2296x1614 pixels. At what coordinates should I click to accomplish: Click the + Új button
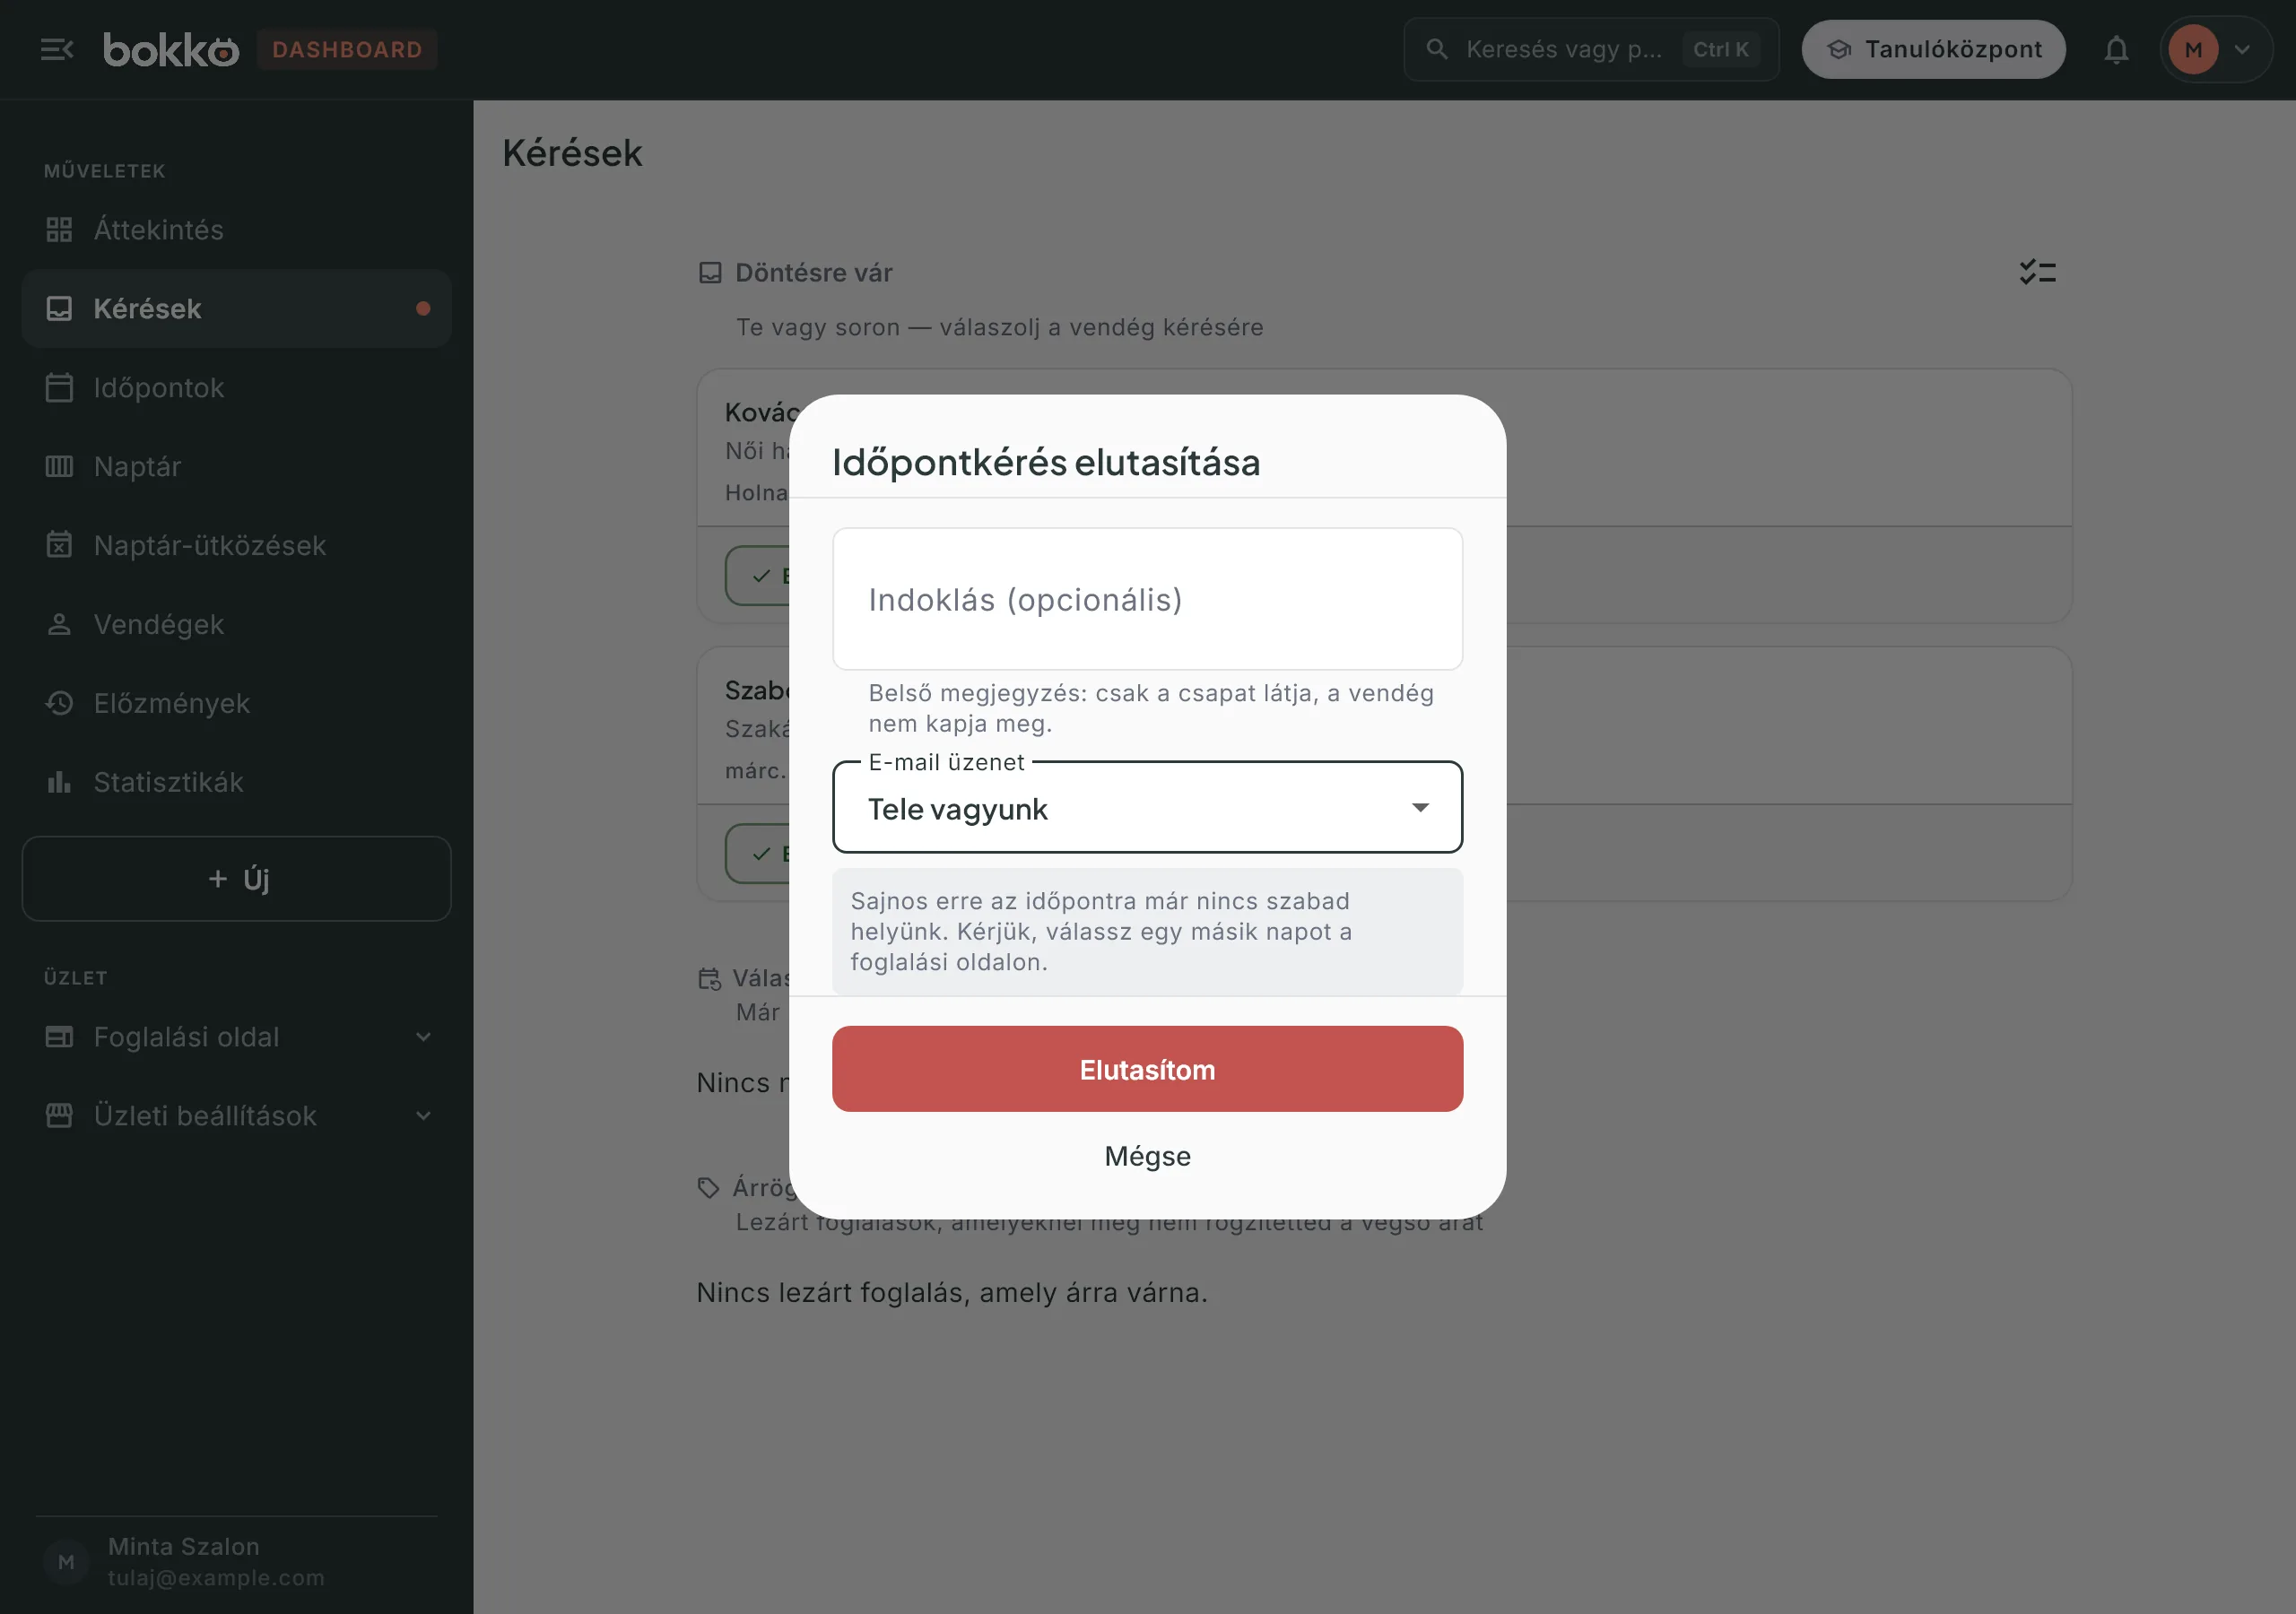pyautogui.click(x=236, y=879)
